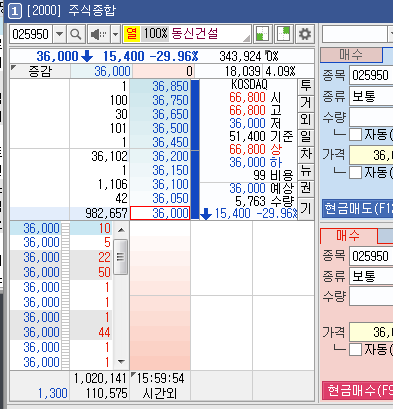This screenshot has width=393, height=409.
Task: Click the trade row with volume 22
Action: [62, 257]
